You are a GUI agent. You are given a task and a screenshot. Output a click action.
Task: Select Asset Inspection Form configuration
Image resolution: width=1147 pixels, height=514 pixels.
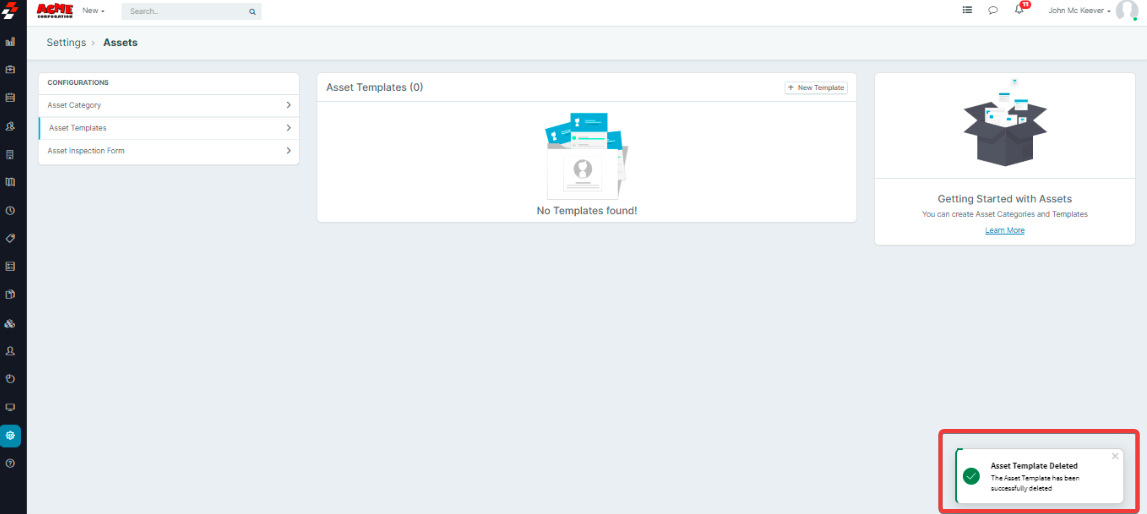(169, 151)
